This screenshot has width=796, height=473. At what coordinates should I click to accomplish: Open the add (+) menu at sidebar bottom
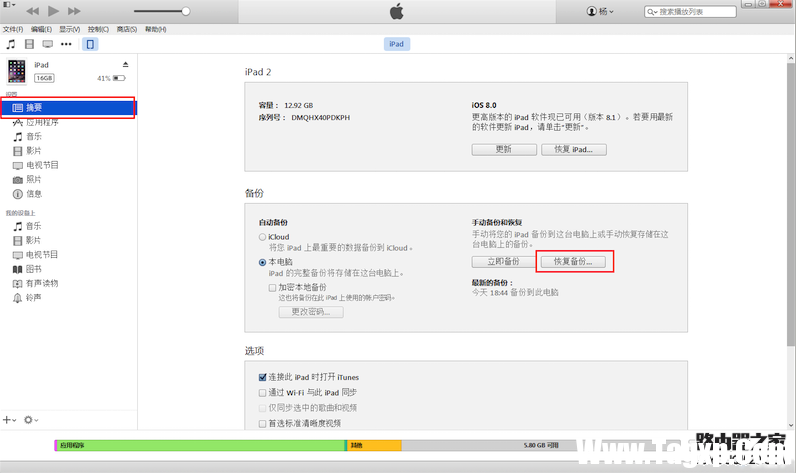[10, 420]
